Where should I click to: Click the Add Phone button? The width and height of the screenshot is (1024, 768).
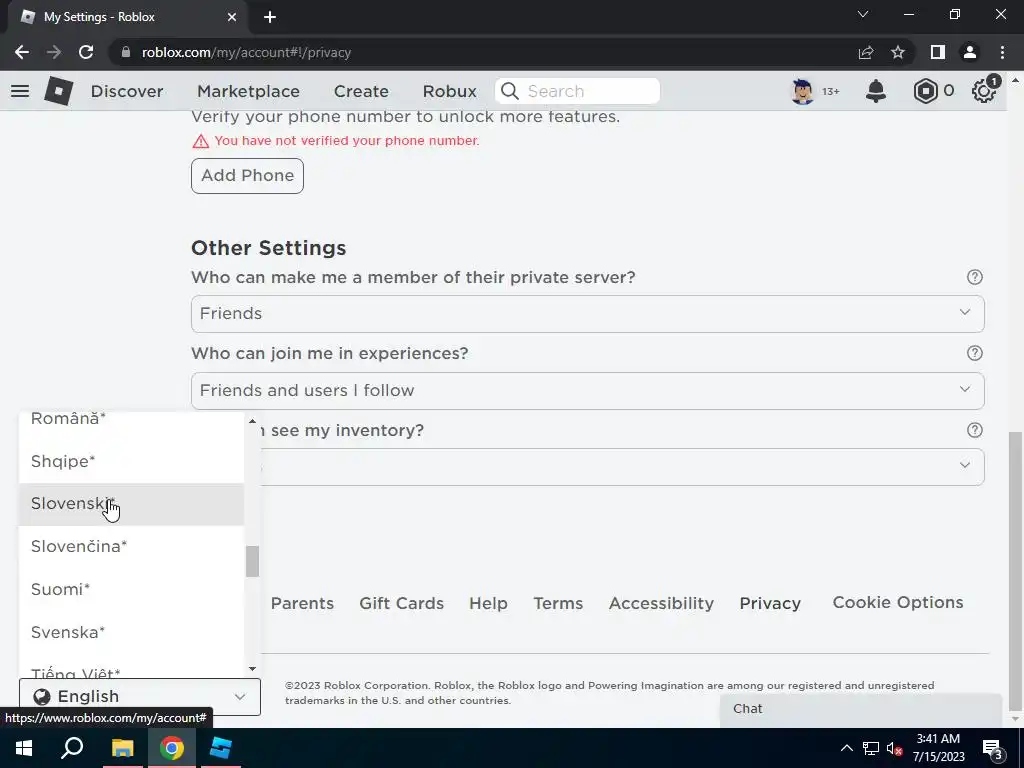[x=248, y=176]
